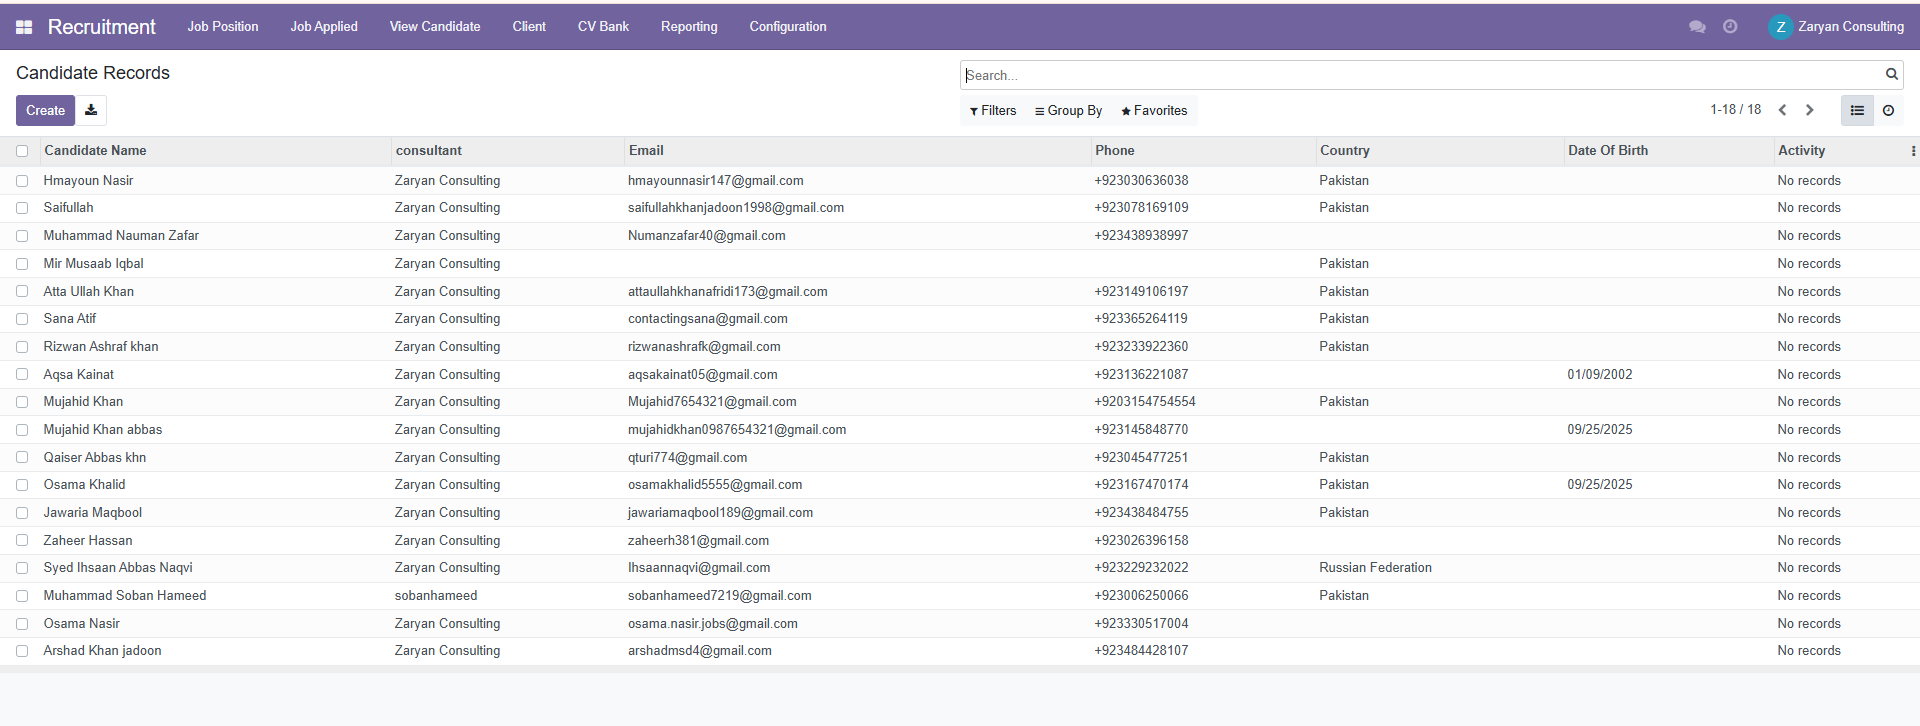Screen dimensions: 1920x726
Task: Expand the Filters dropdown
Action: [993, 110]
